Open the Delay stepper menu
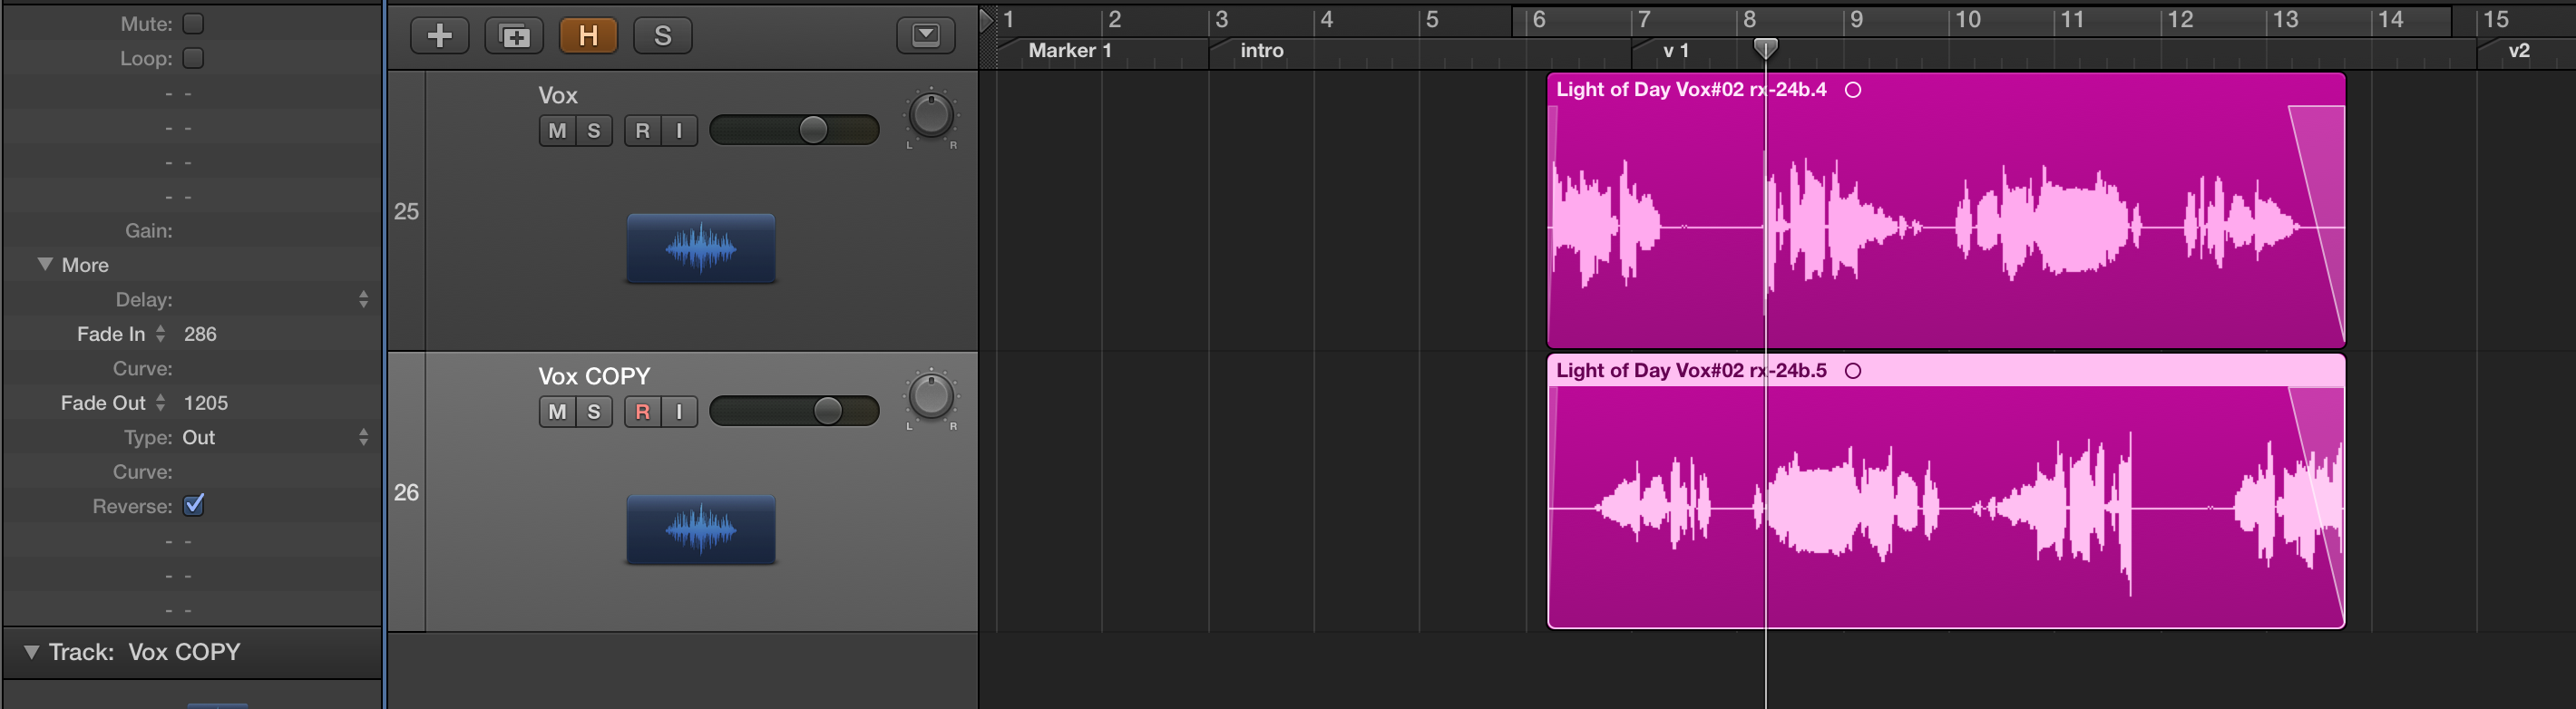This screenshot has height=709, width=2576. 363,299
